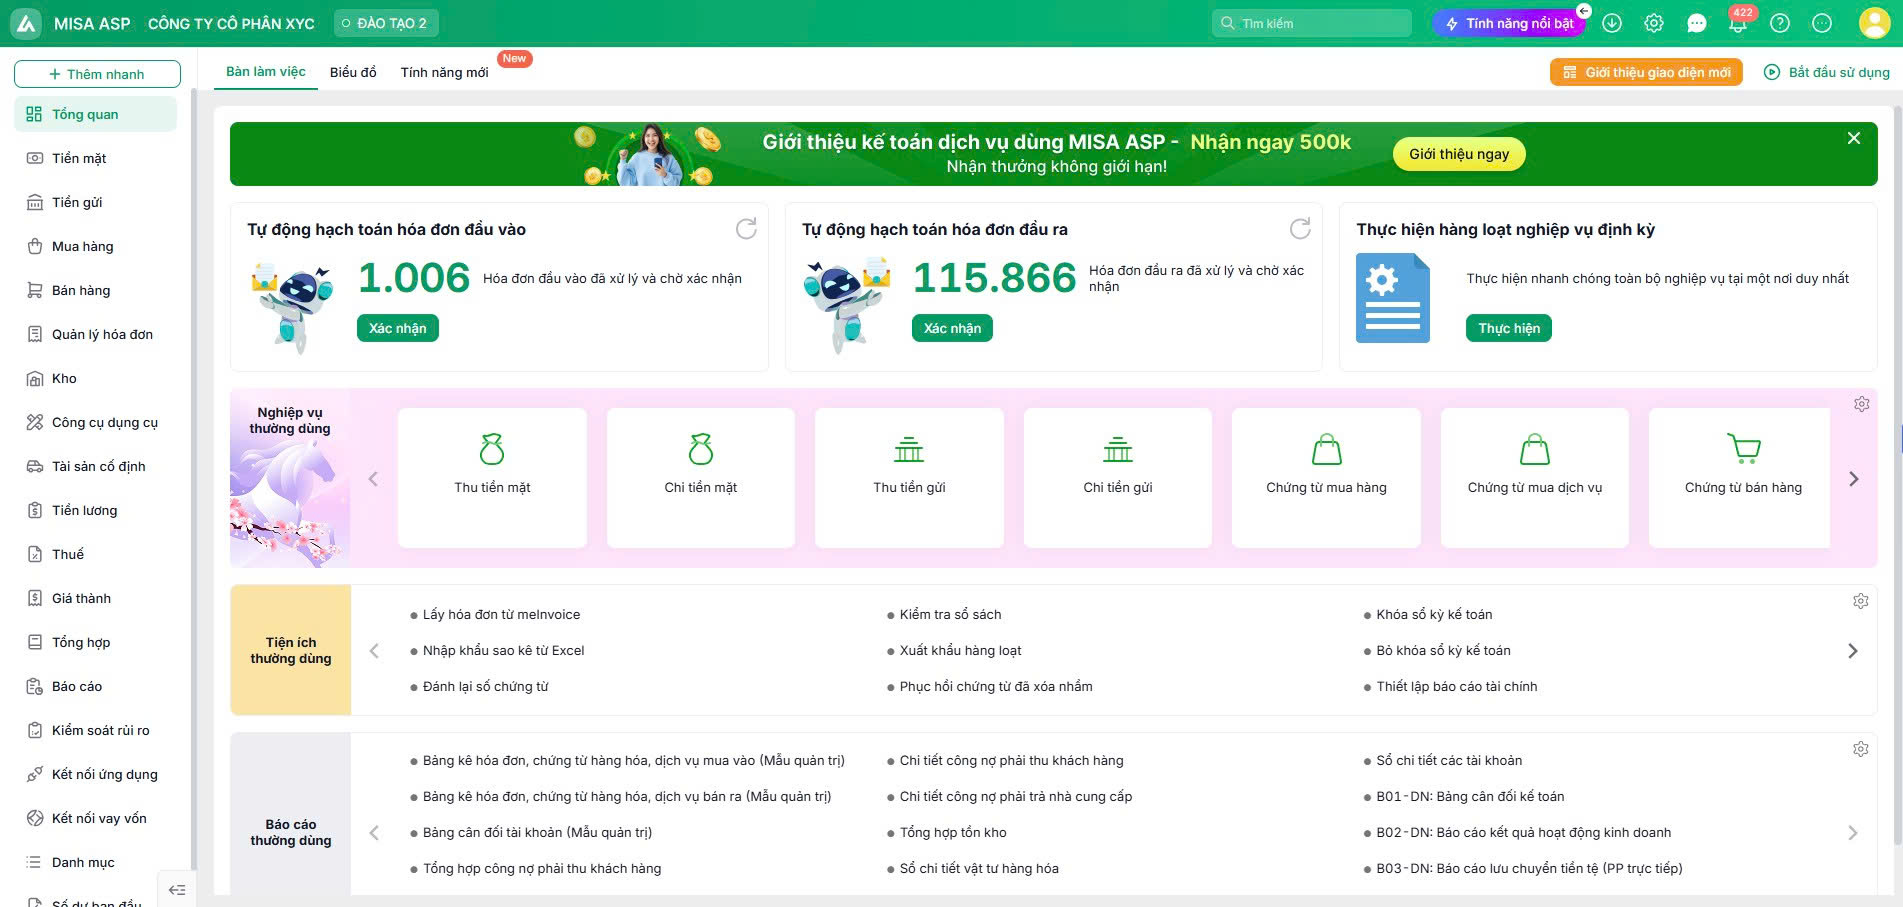Image resolution: width=1903 pixels, height=907 pixels.
Task: Click the MISA ASP logo icon
Action: pyautogui.click(x=26, y=23)
